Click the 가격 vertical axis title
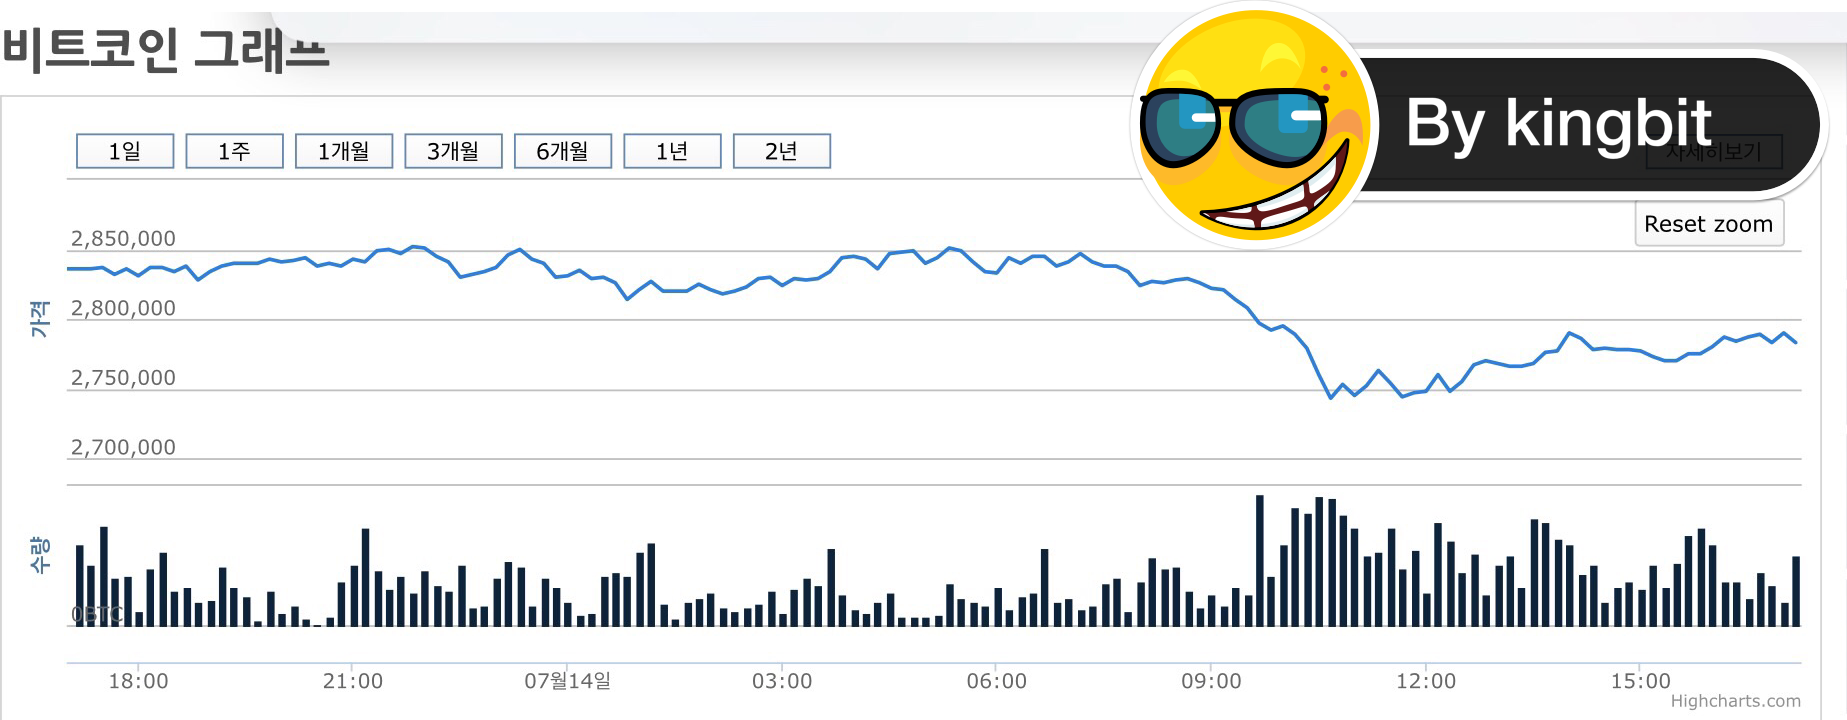 point(39,319)
